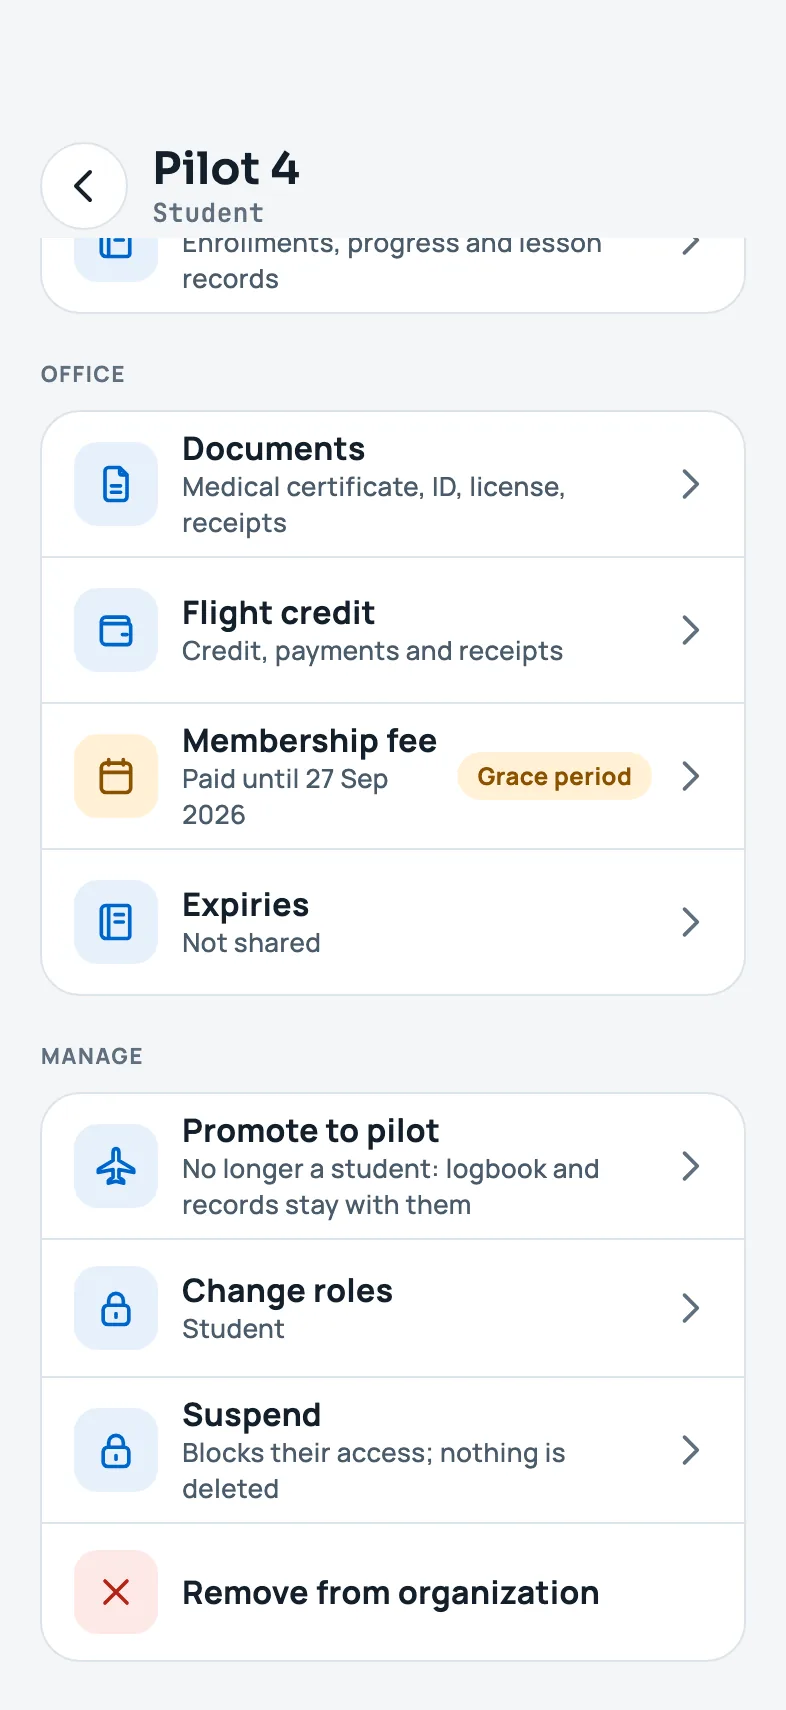Open Suspend via its chevron arrow
This screenshot has height=1710, width=786.
(690, 1450)
